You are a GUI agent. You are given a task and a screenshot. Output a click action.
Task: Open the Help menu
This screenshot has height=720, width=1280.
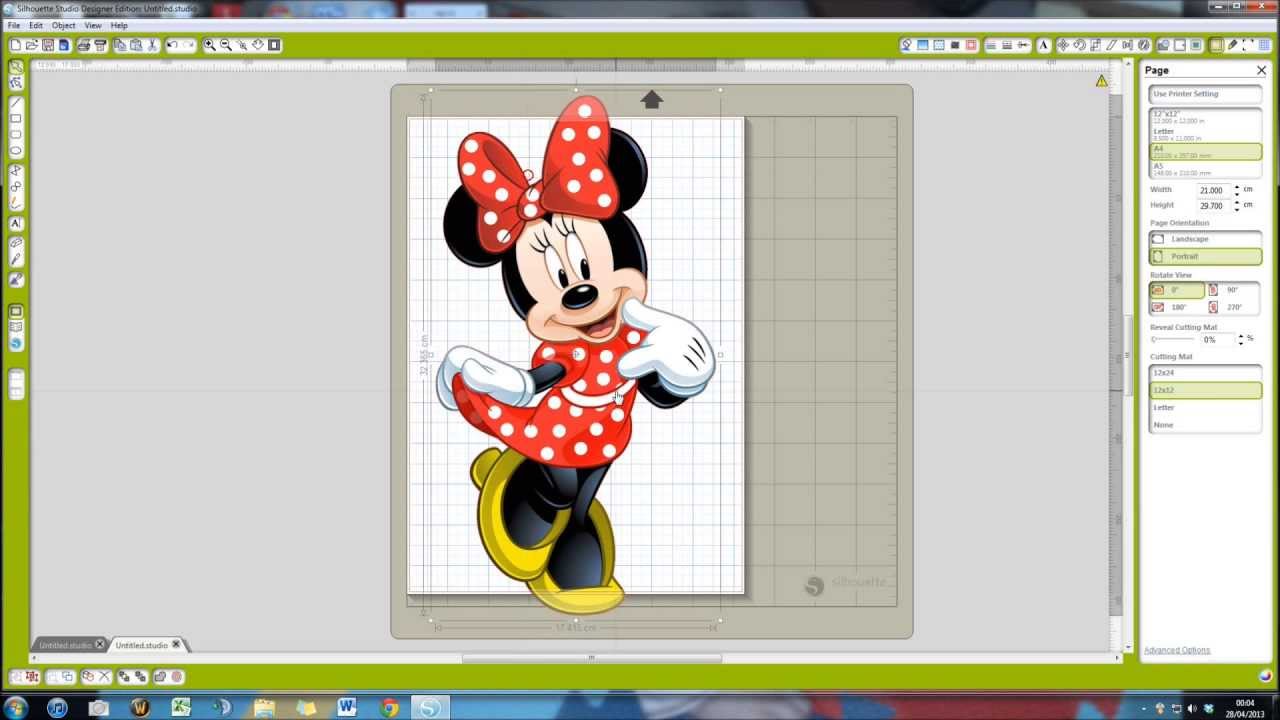(x=119, y=25)
